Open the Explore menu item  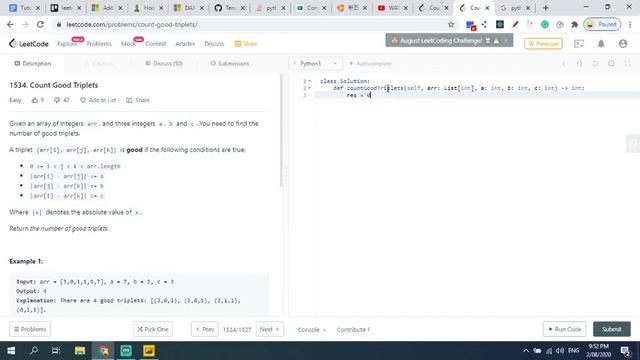[67, 44]
